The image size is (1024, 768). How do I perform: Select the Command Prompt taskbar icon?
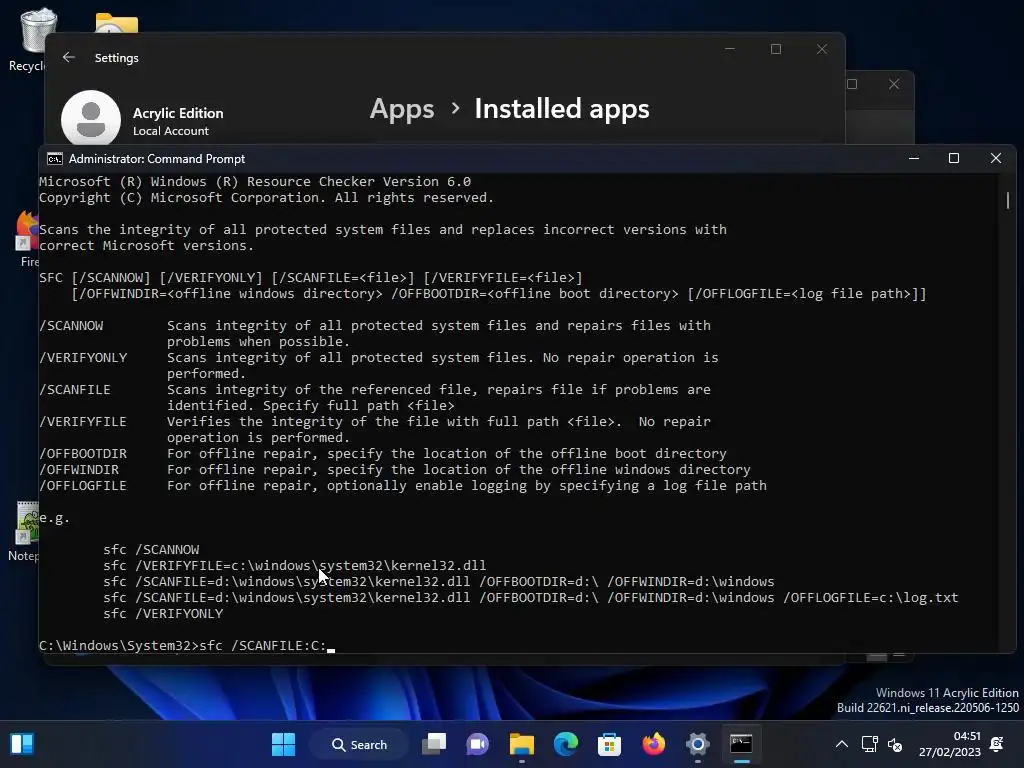pyautogui.click(x=741, y=744)
